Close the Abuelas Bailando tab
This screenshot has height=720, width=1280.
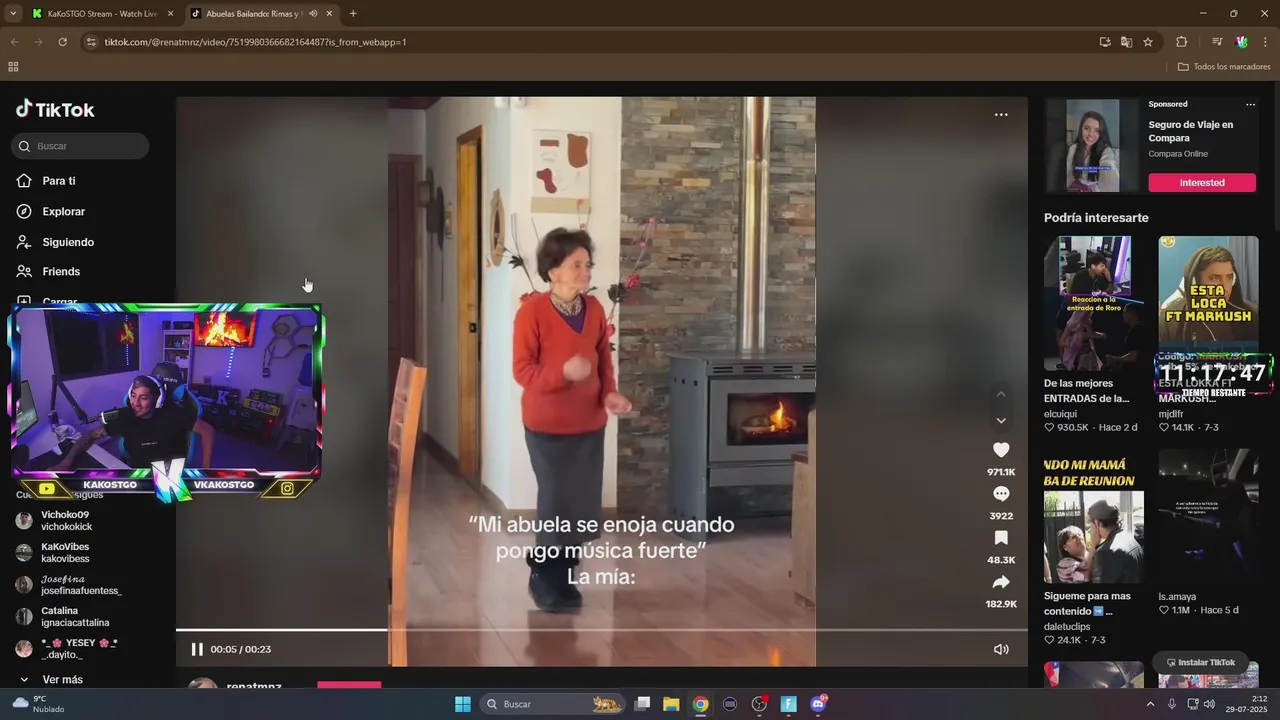pyautogui.click(x=329, y=14)
